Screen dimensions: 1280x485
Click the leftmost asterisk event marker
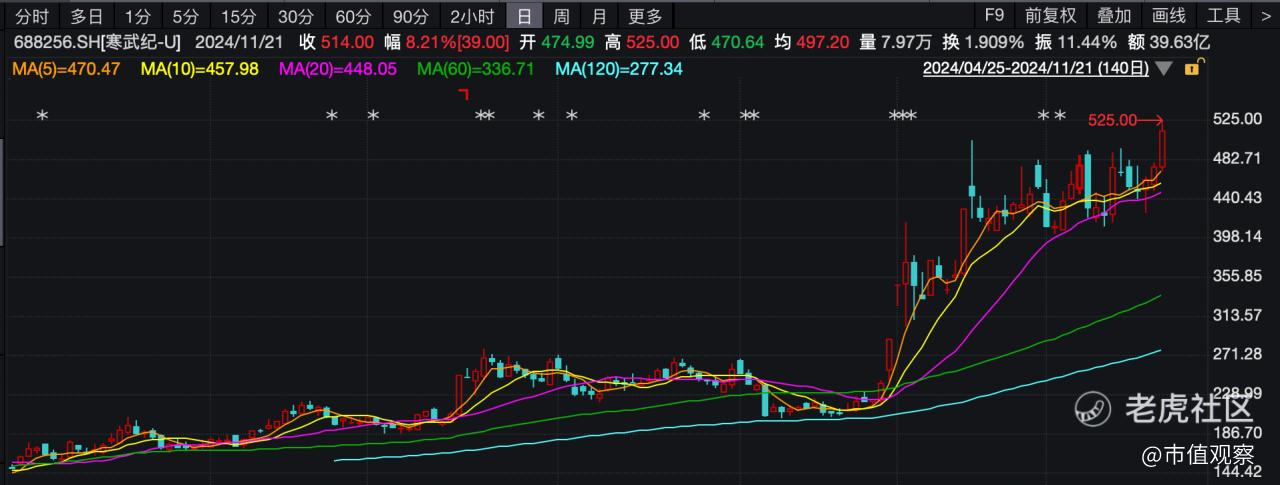coord(42,116)
